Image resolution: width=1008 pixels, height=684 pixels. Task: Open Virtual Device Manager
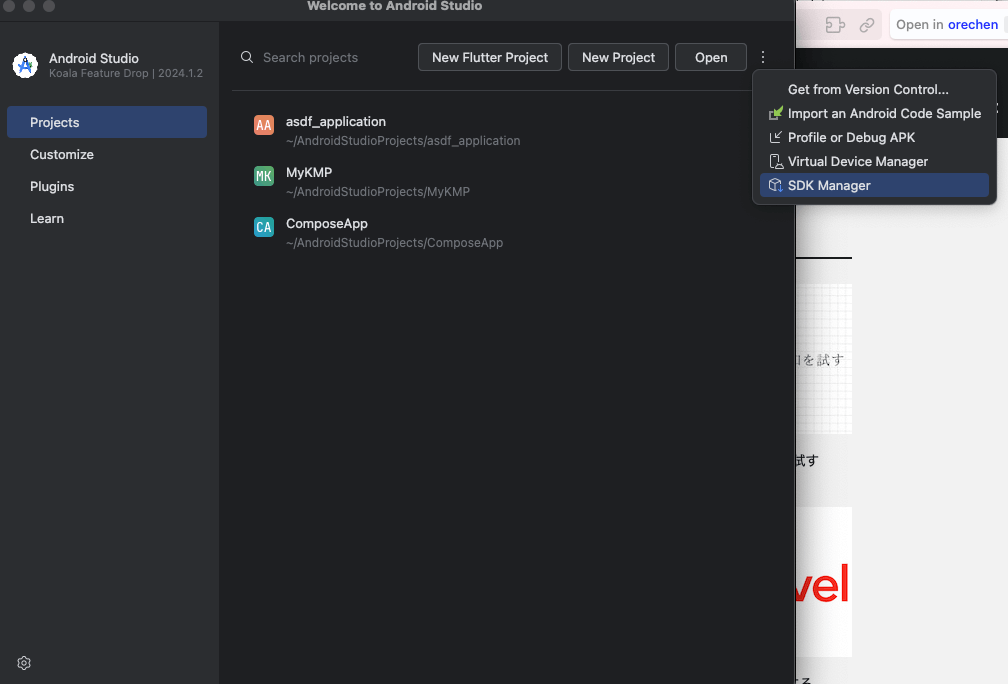click(x=874, y=161)
